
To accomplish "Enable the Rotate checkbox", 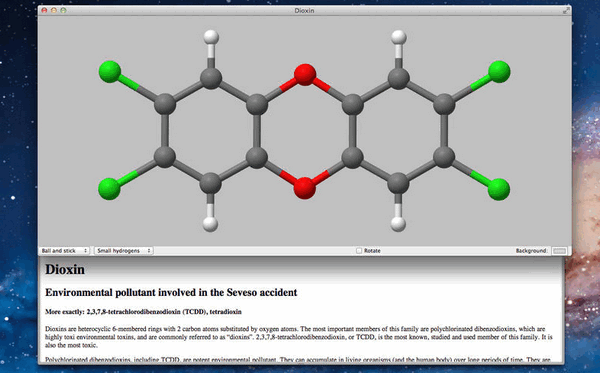I will pyautogui.click(x=359, y=251).
